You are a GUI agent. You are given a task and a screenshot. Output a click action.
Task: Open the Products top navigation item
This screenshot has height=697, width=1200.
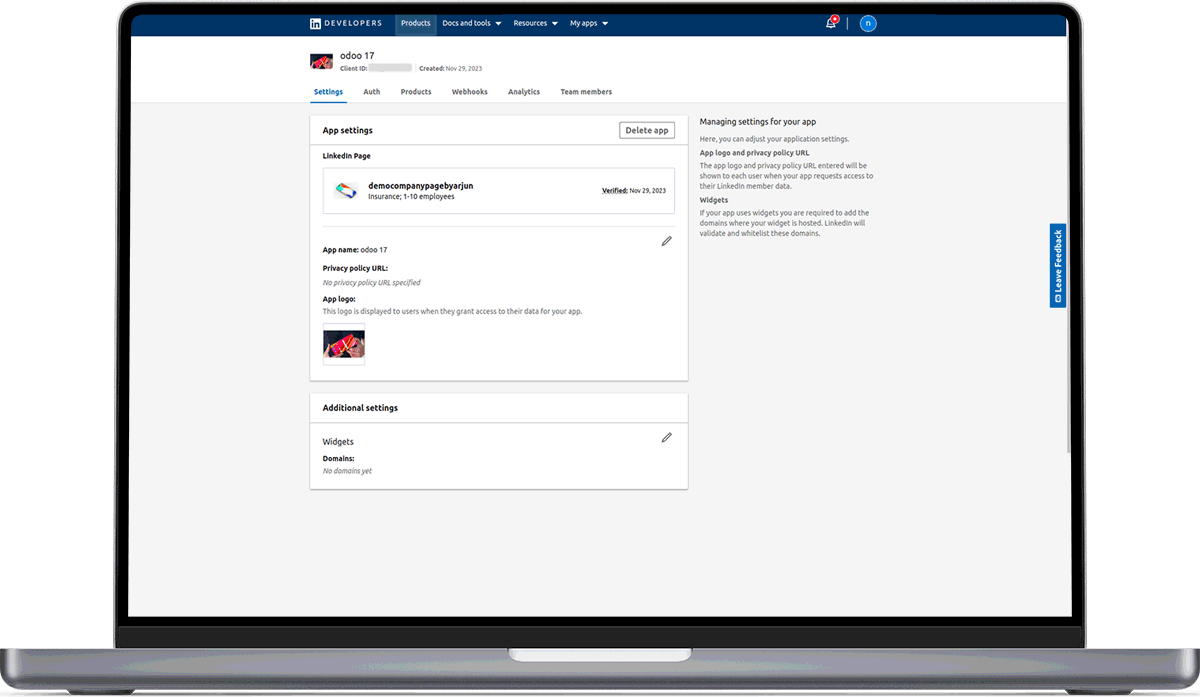(415, 23)
